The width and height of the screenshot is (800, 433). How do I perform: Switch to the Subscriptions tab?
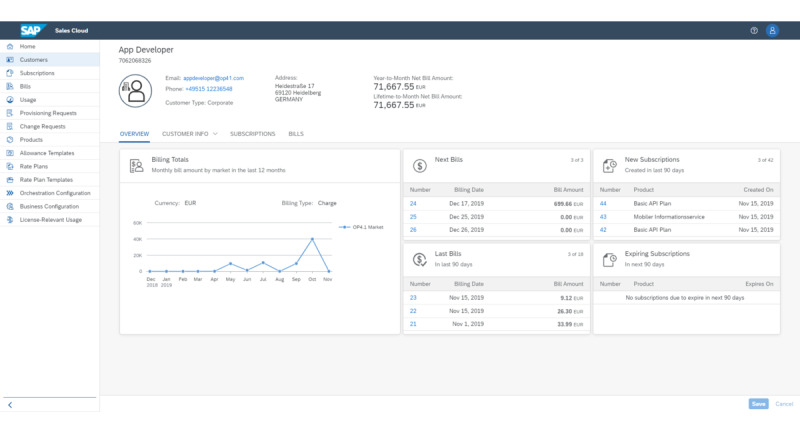(x=252, y=133)
